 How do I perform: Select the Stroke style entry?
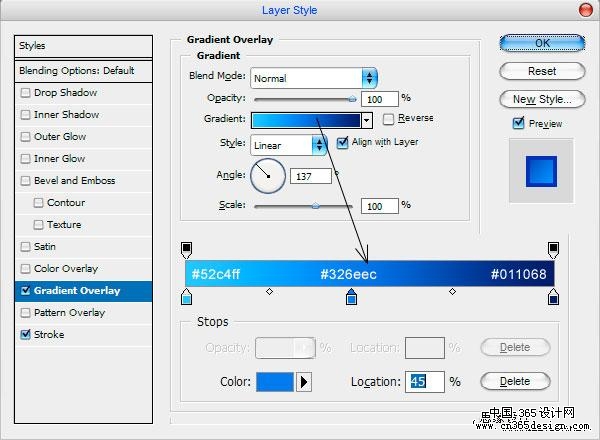click(x=83, y=335)
